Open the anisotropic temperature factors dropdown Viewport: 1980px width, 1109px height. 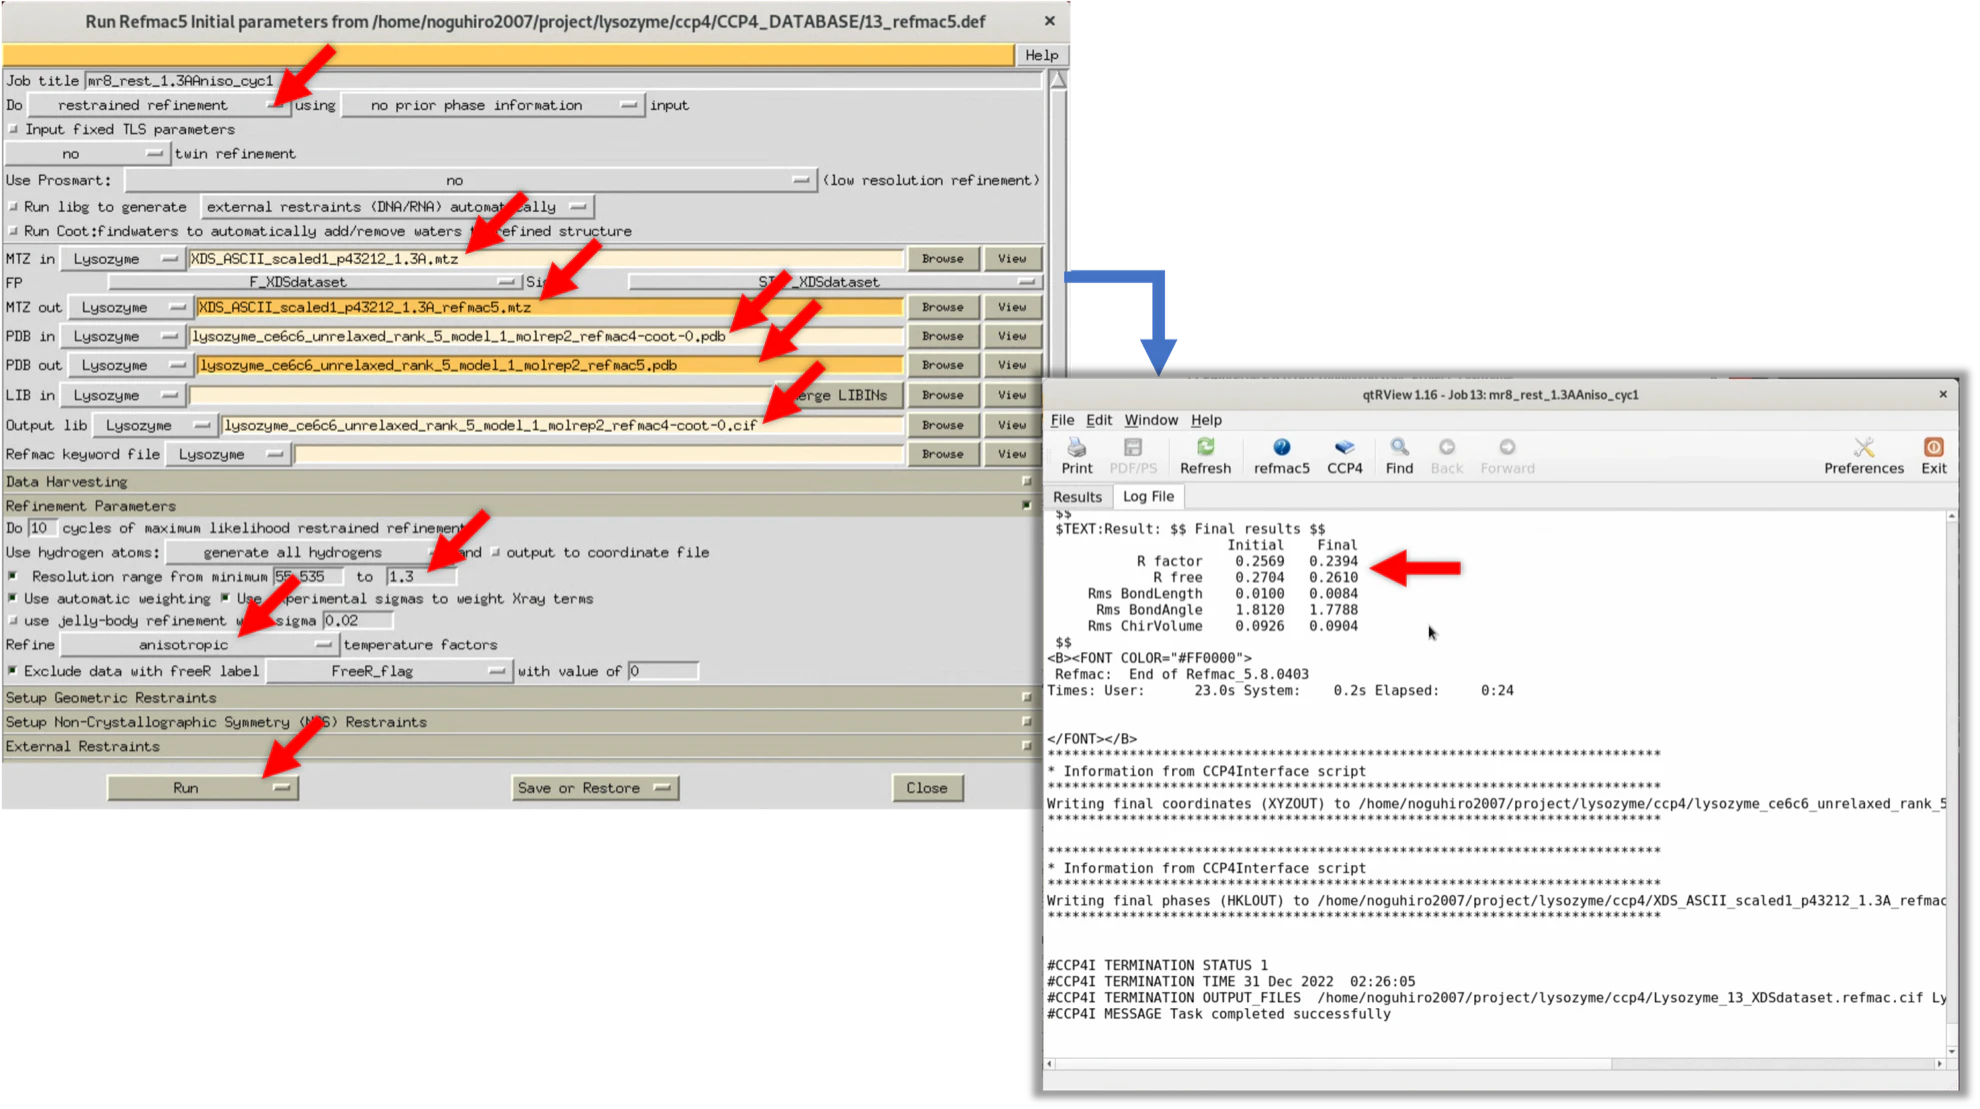(198, 645)
